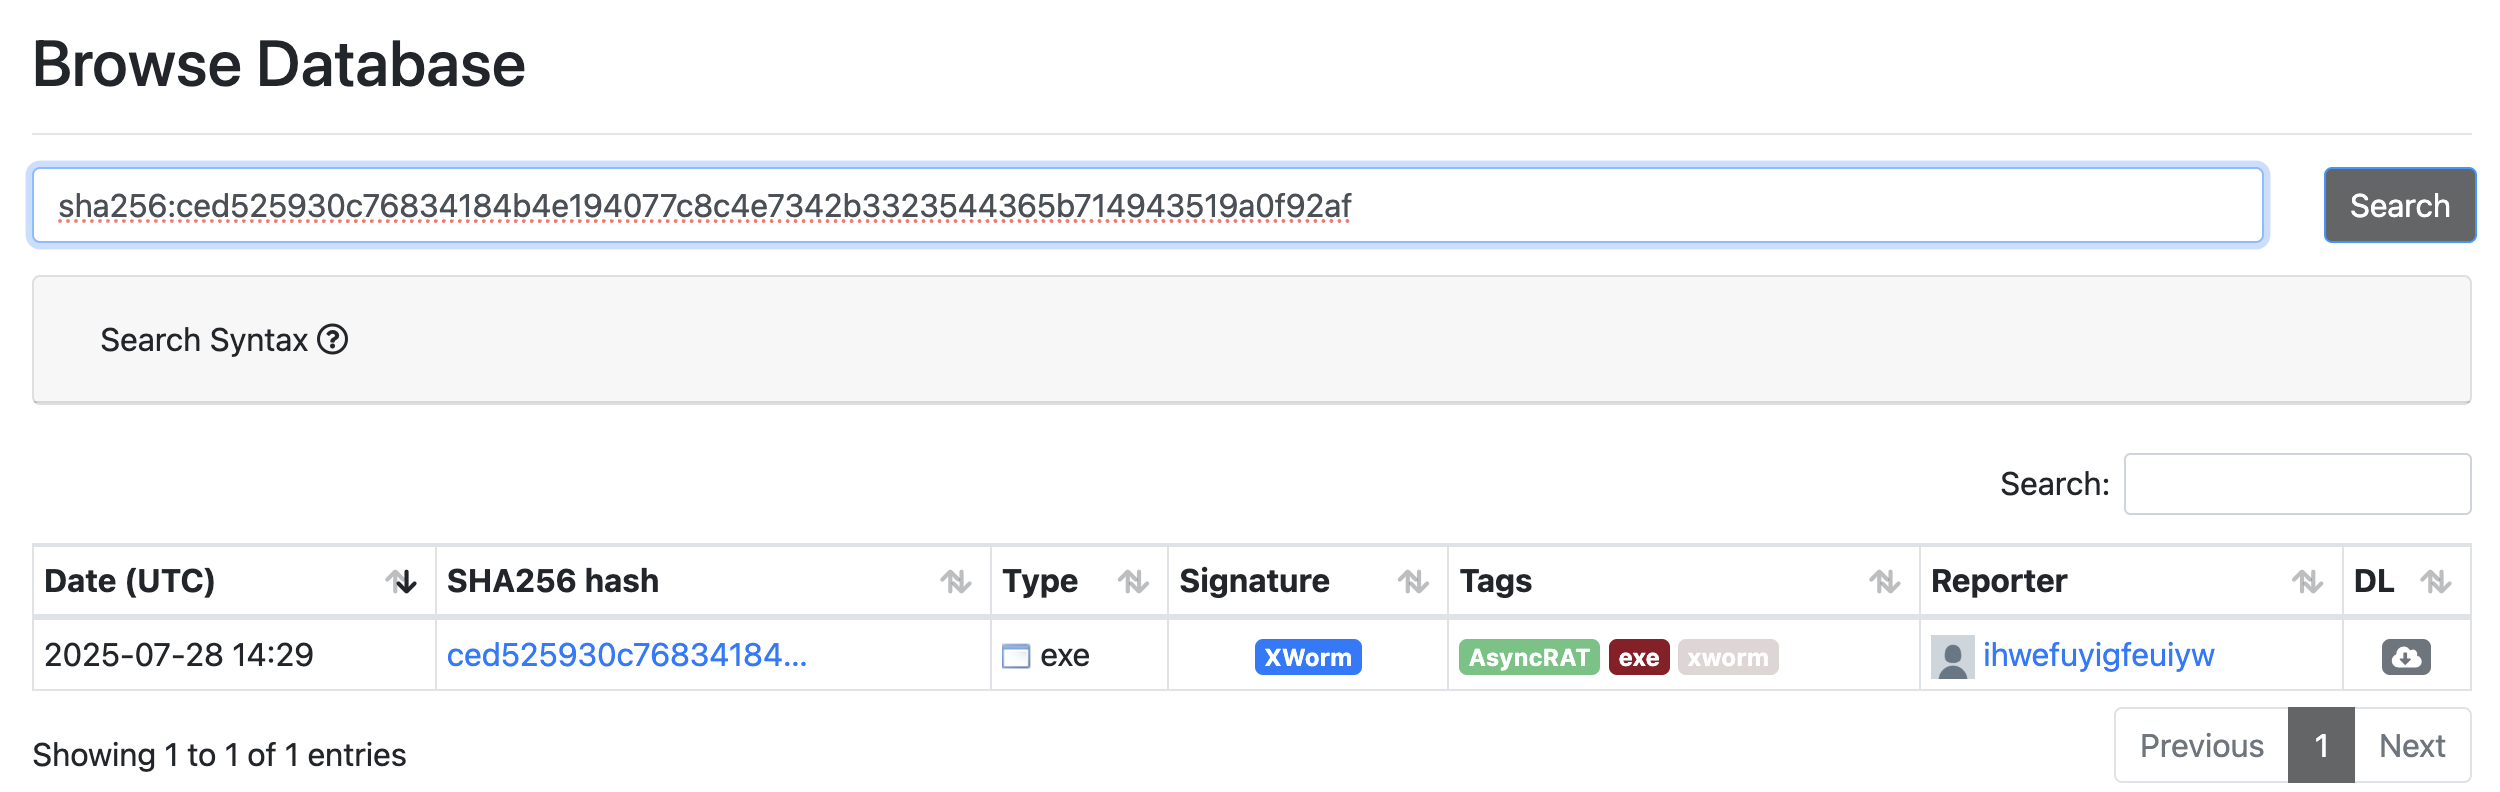Sort table by Reporter column
This screenshot has width=2500, height=792.
[x=2307, y=581]
